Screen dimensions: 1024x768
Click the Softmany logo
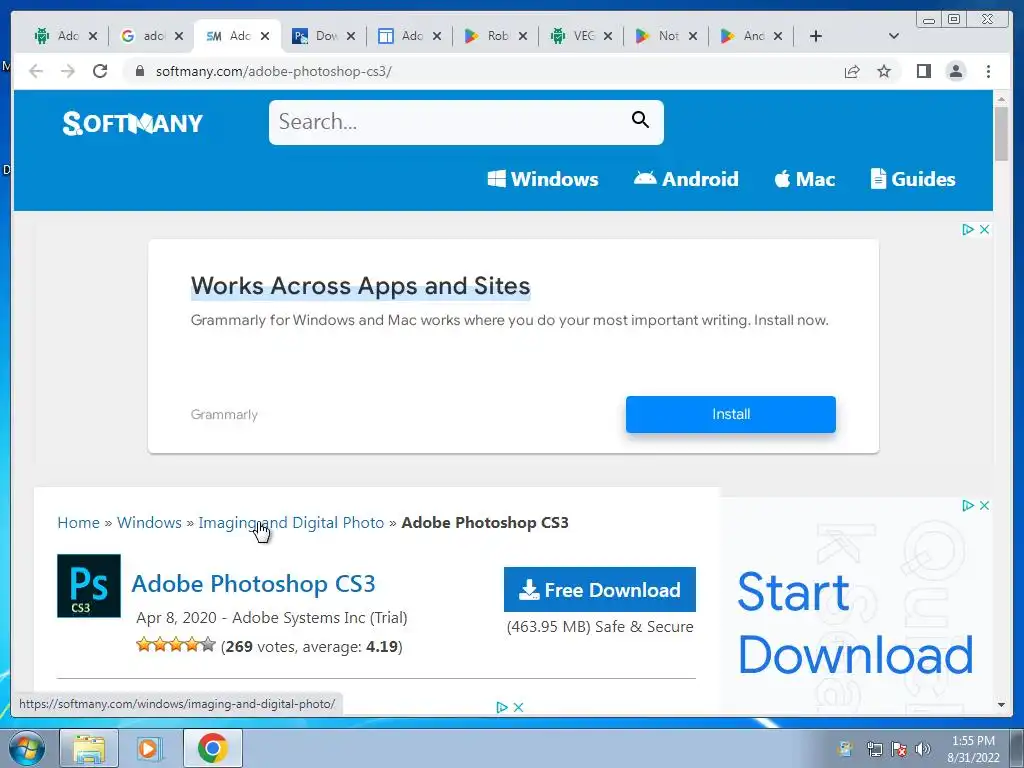point(133,123)
